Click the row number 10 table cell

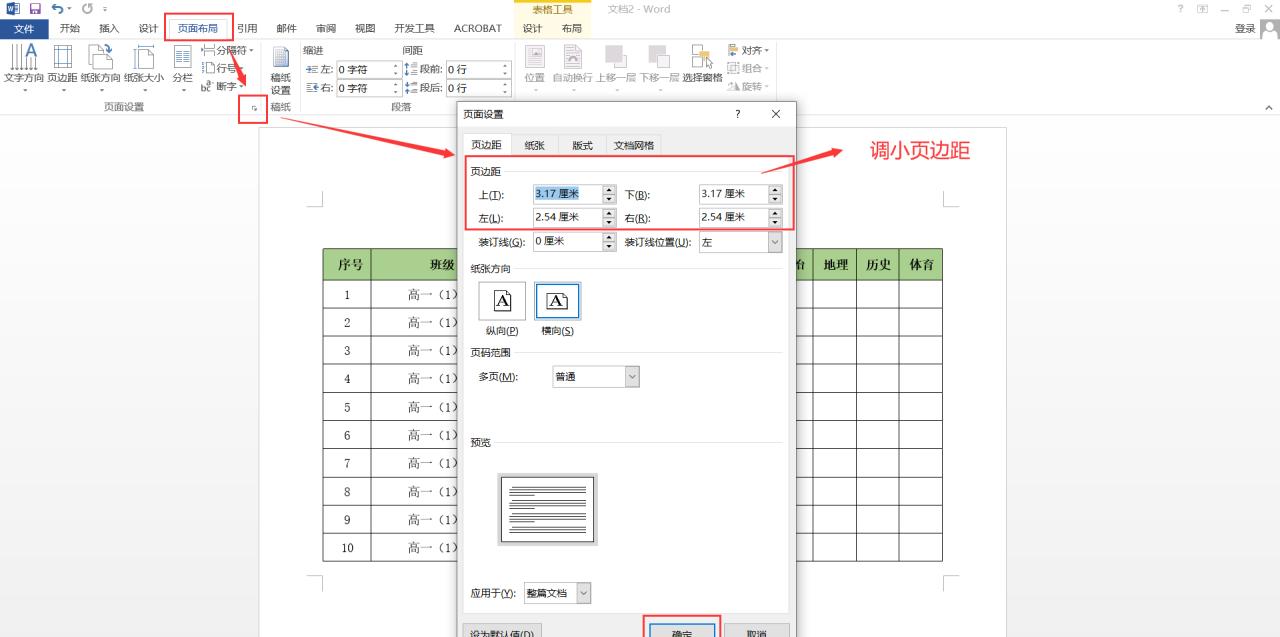347,548
